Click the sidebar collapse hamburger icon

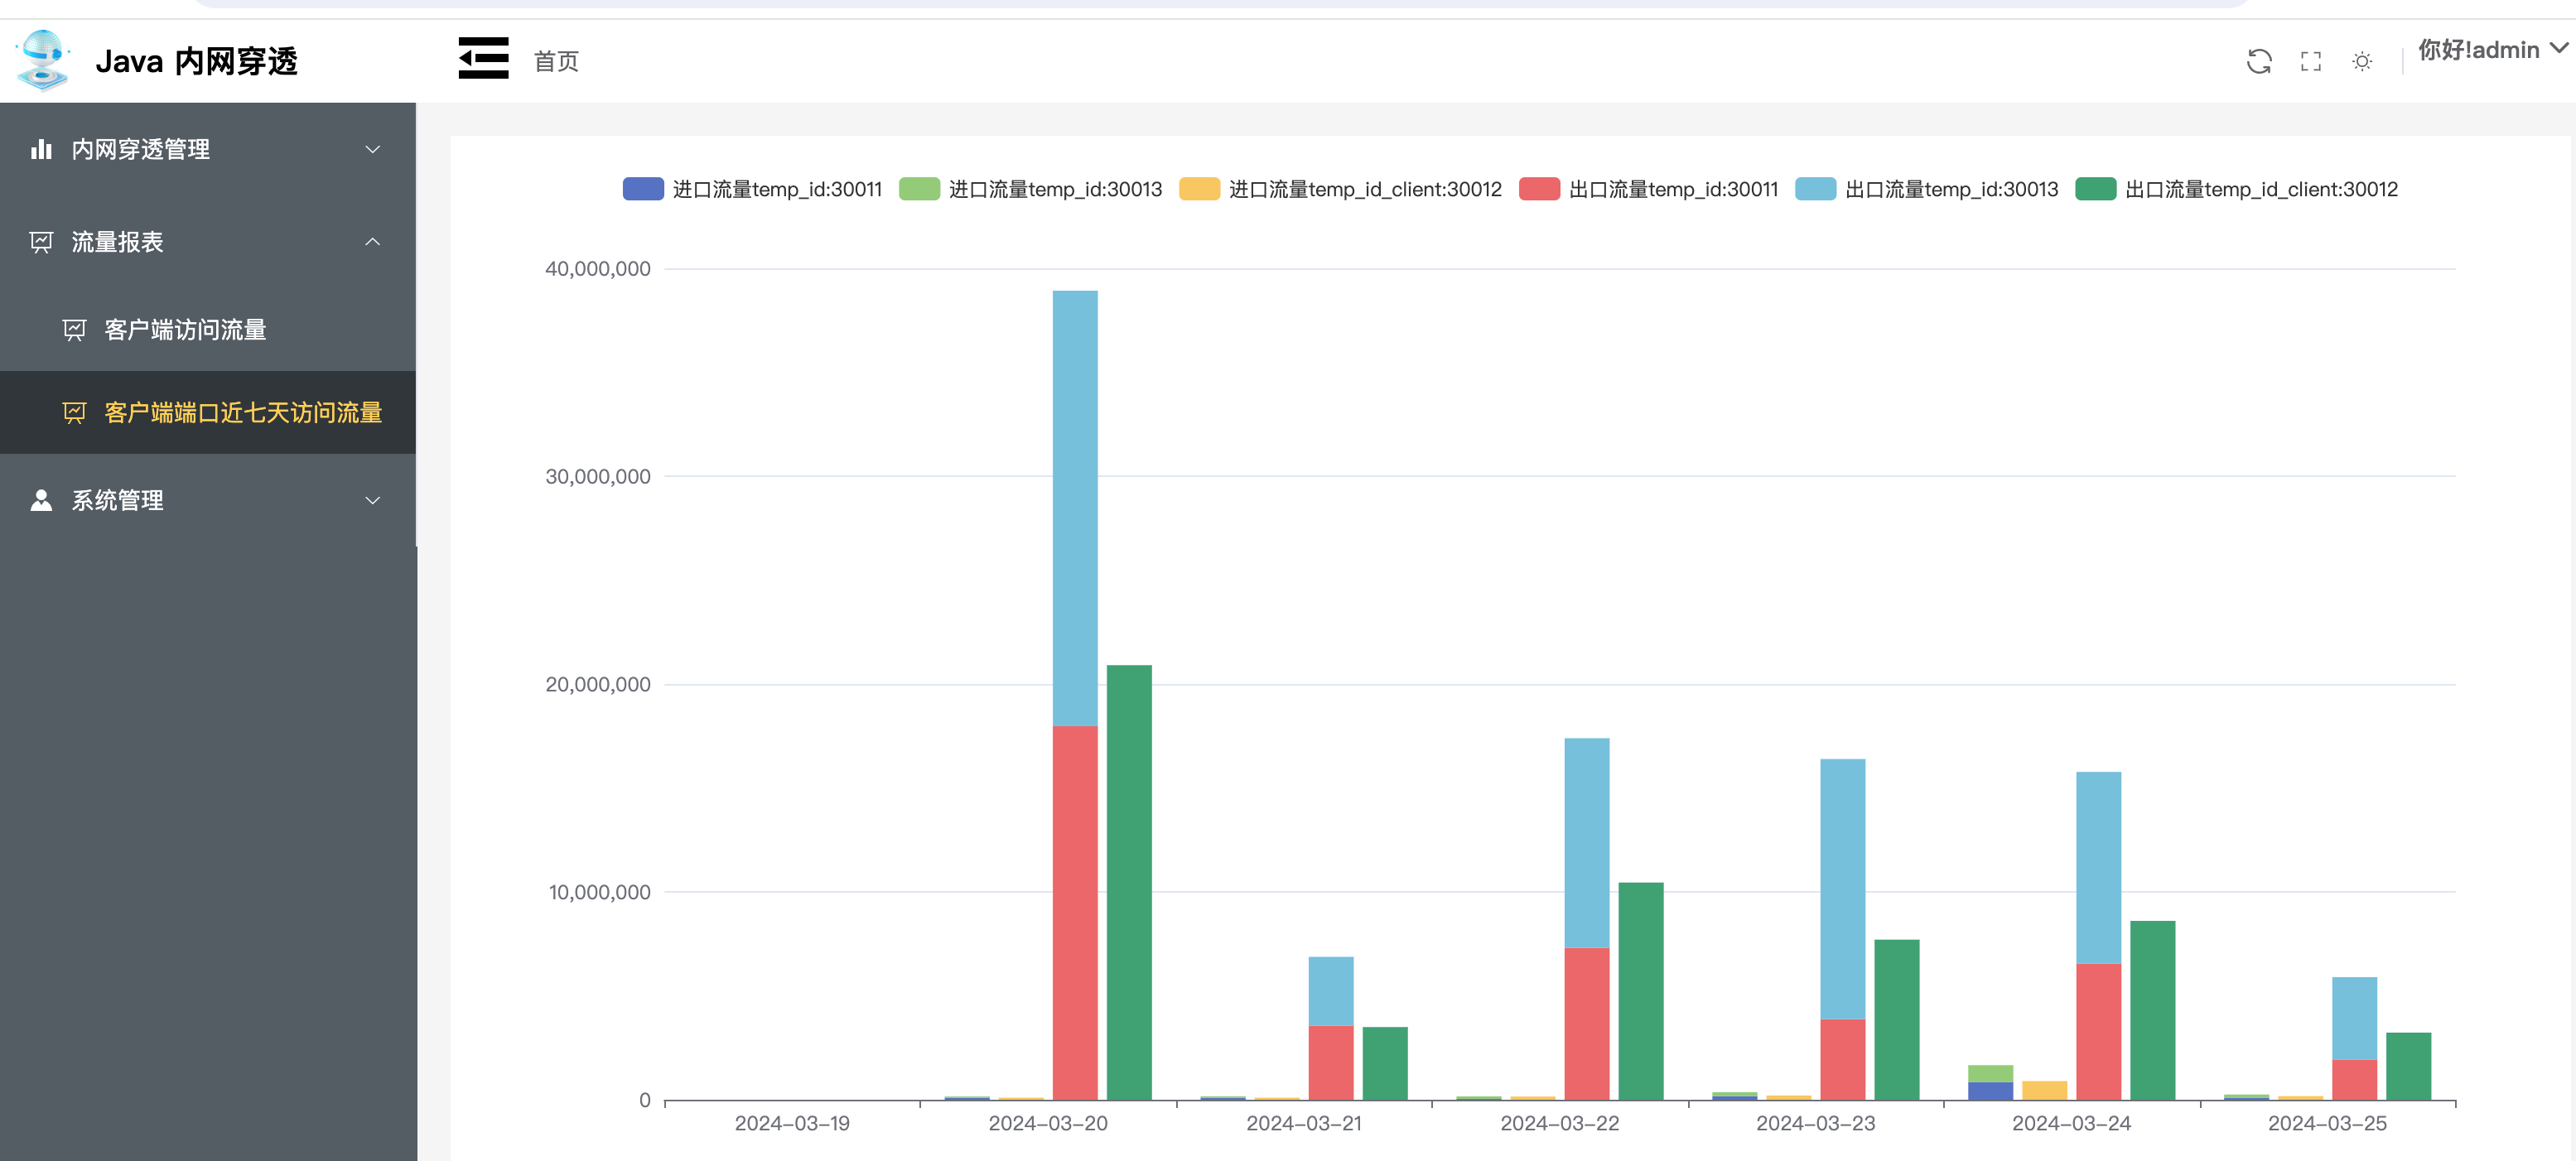483,59
